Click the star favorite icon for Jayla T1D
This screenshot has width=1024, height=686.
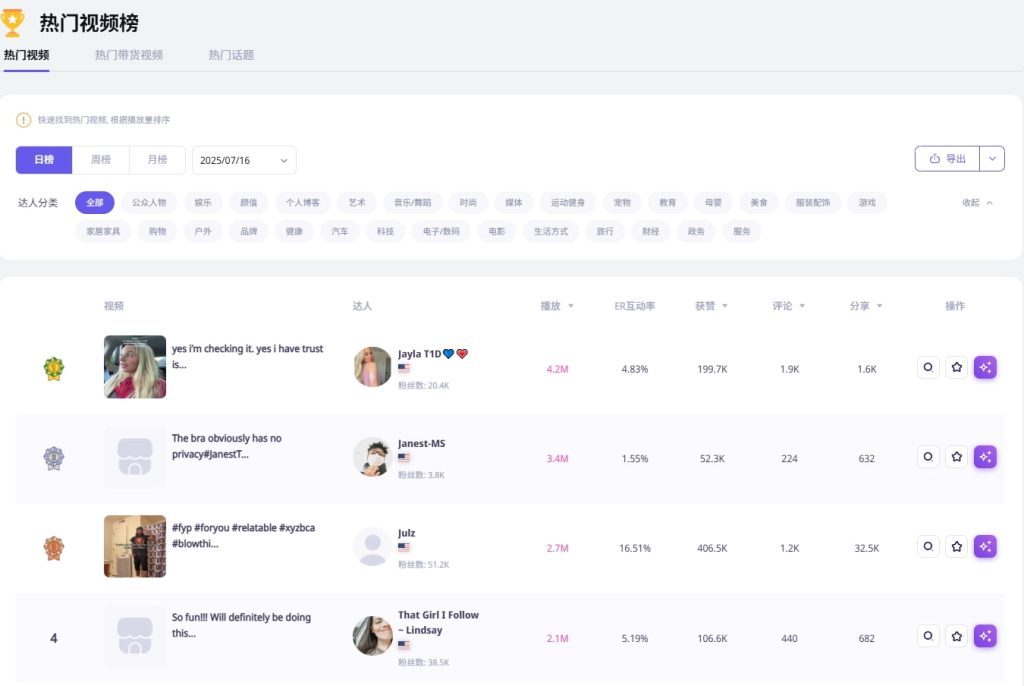[957, 368]
